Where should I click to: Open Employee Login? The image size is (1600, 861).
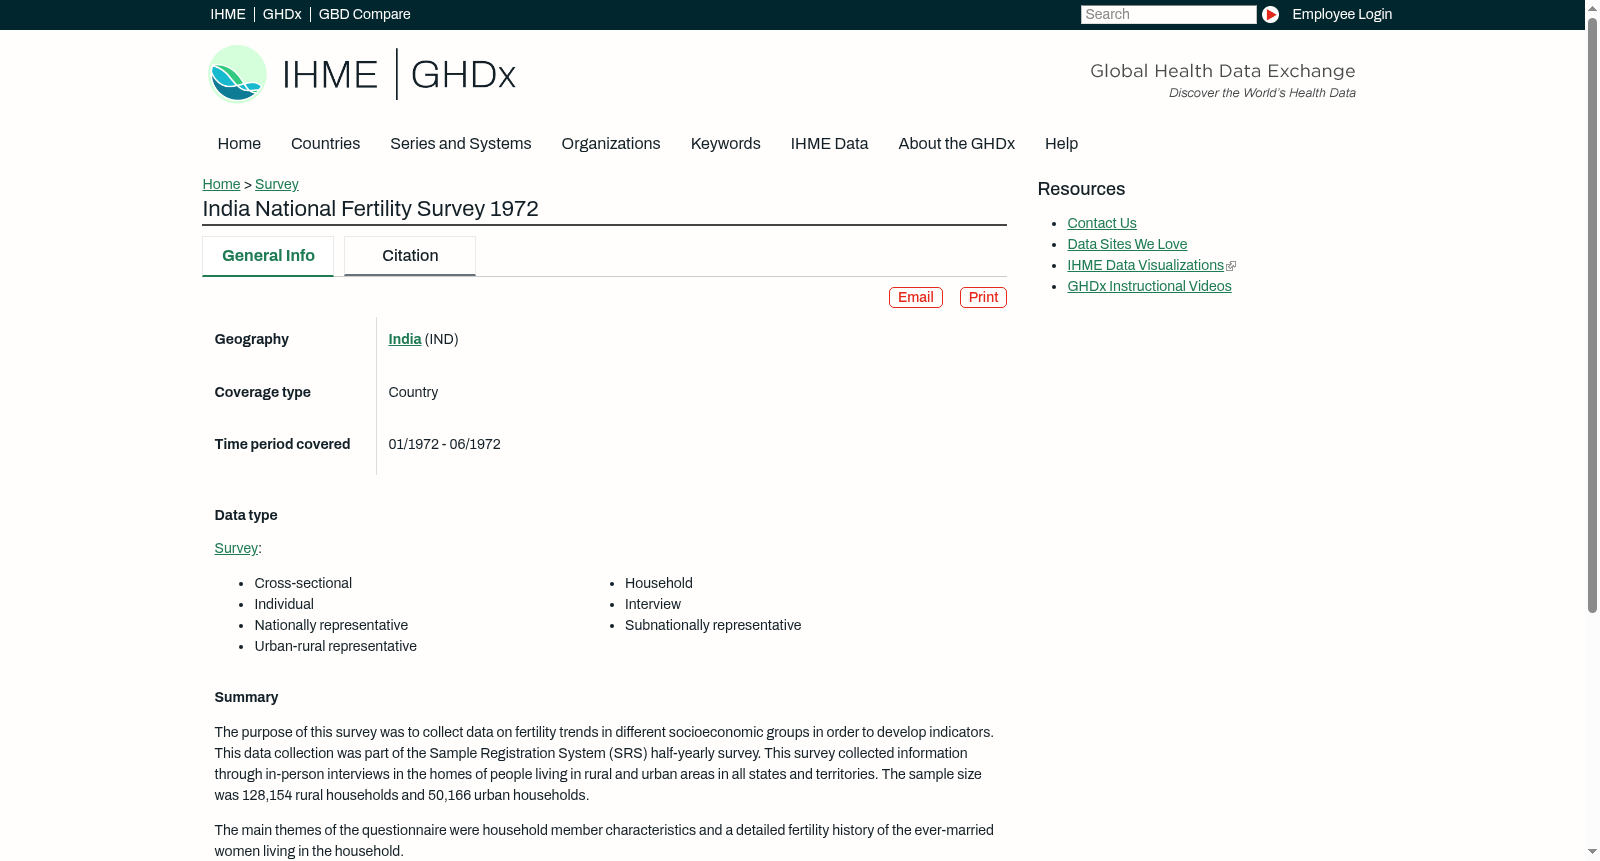(x=1342, y=14)
